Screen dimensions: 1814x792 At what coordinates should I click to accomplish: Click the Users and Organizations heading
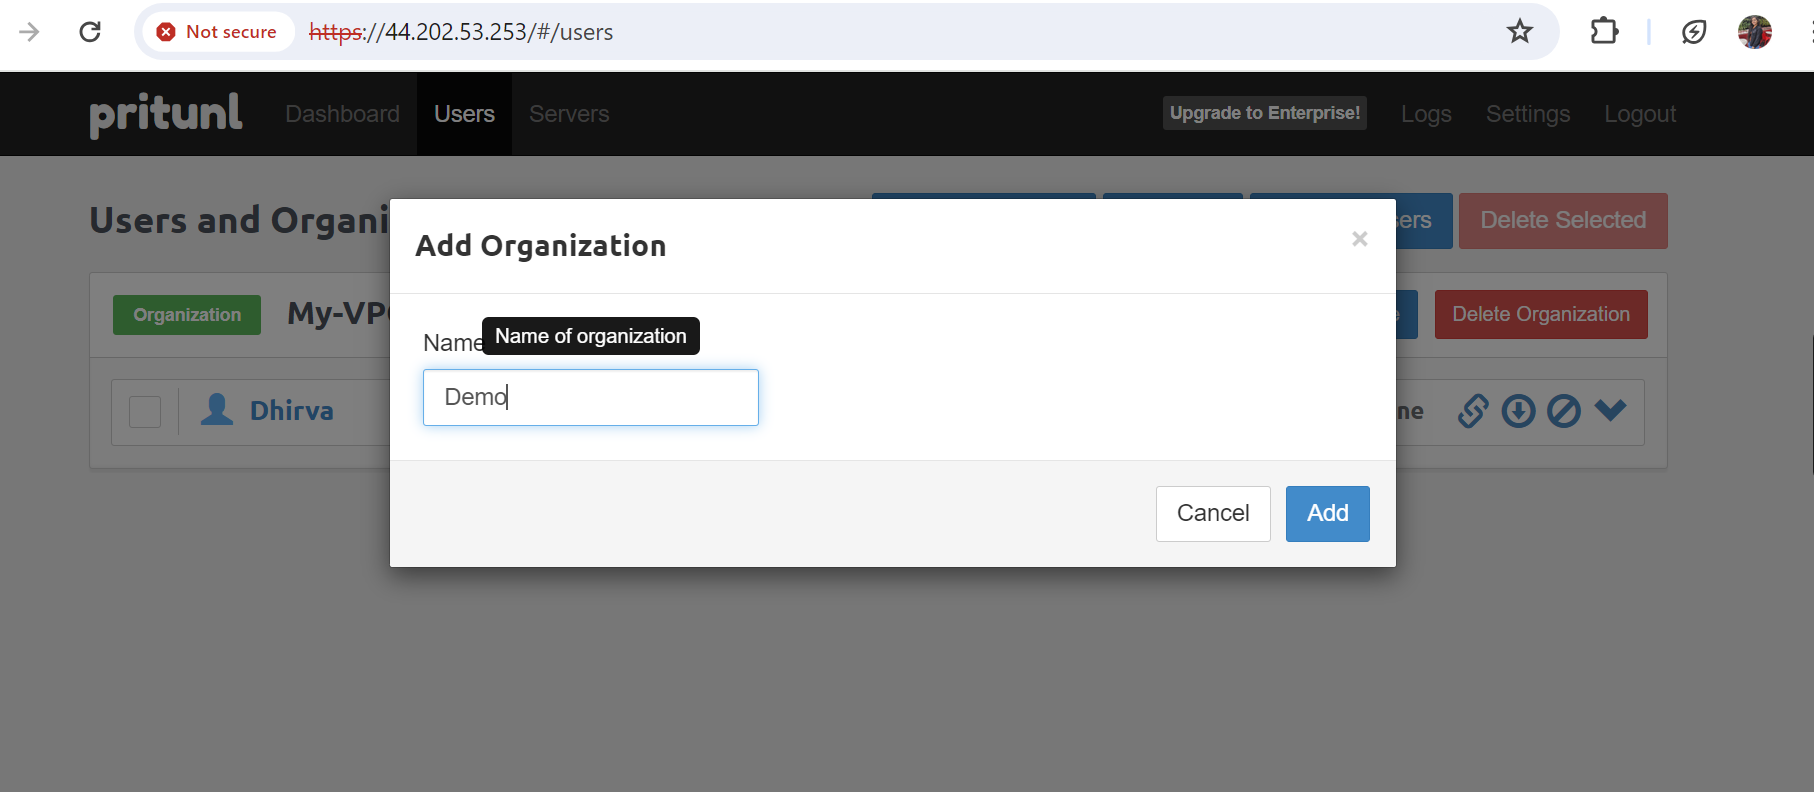[x=239, y=220]
